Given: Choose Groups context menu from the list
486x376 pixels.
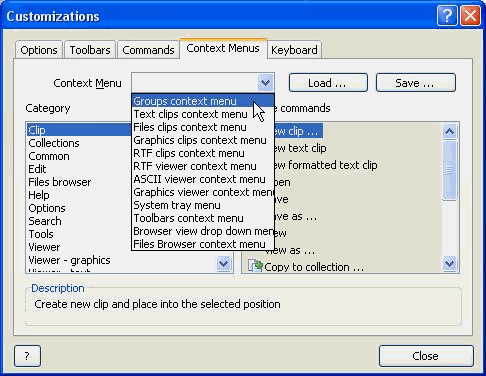Looking at the screenshot, I should pos(203,101).
